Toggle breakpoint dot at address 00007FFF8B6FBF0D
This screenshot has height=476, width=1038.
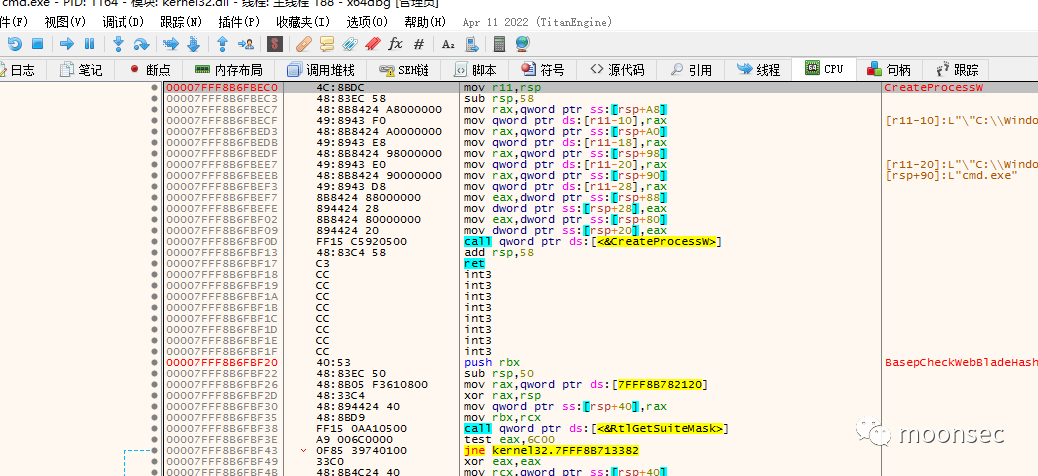coord(154,242)
